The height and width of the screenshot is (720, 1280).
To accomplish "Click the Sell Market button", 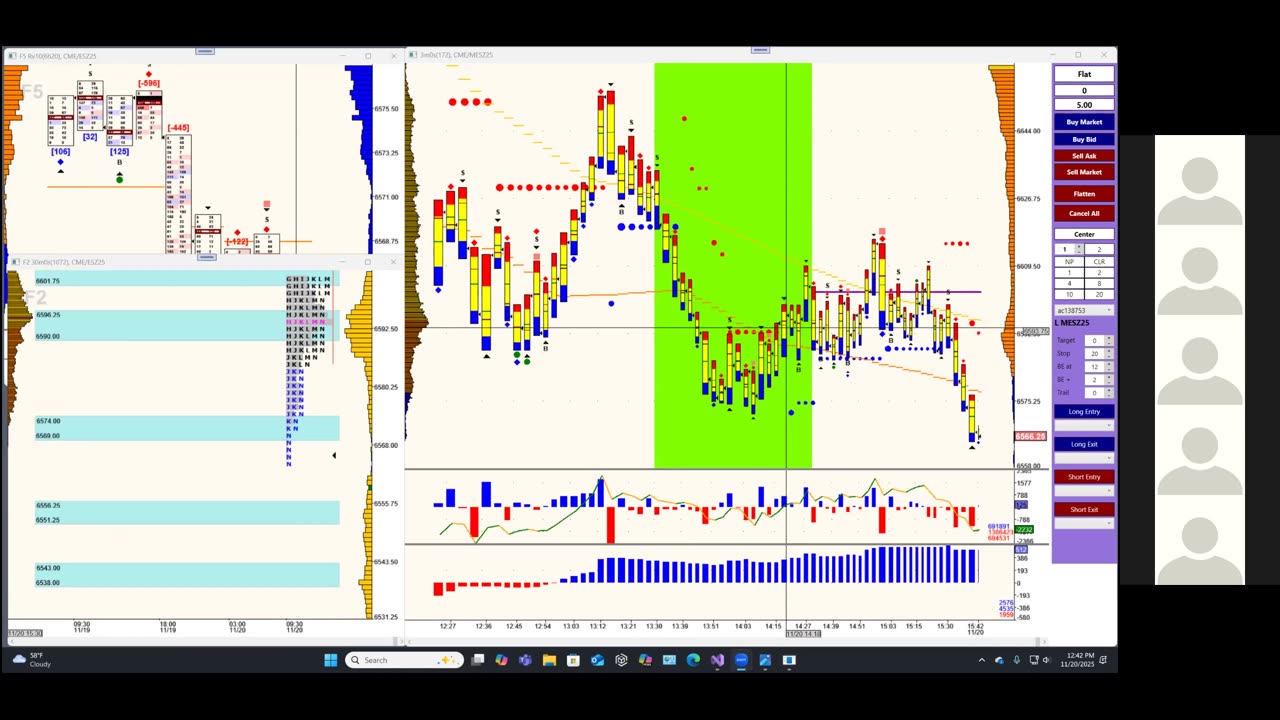I will click(x=1084, y=172).
